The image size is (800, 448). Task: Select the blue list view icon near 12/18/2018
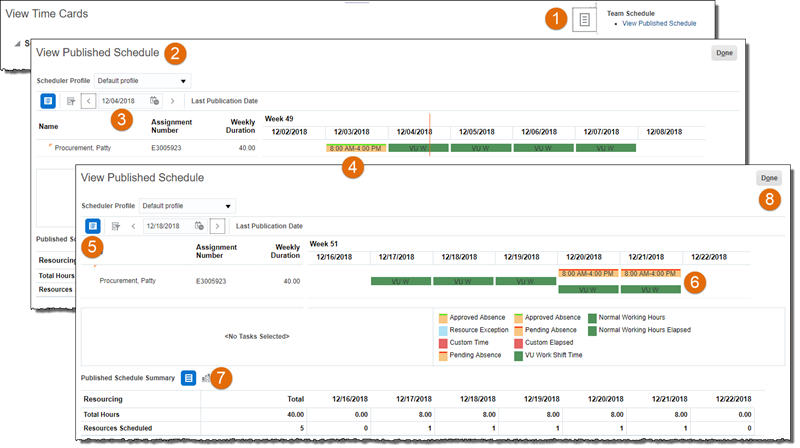(x=92, y=226)
